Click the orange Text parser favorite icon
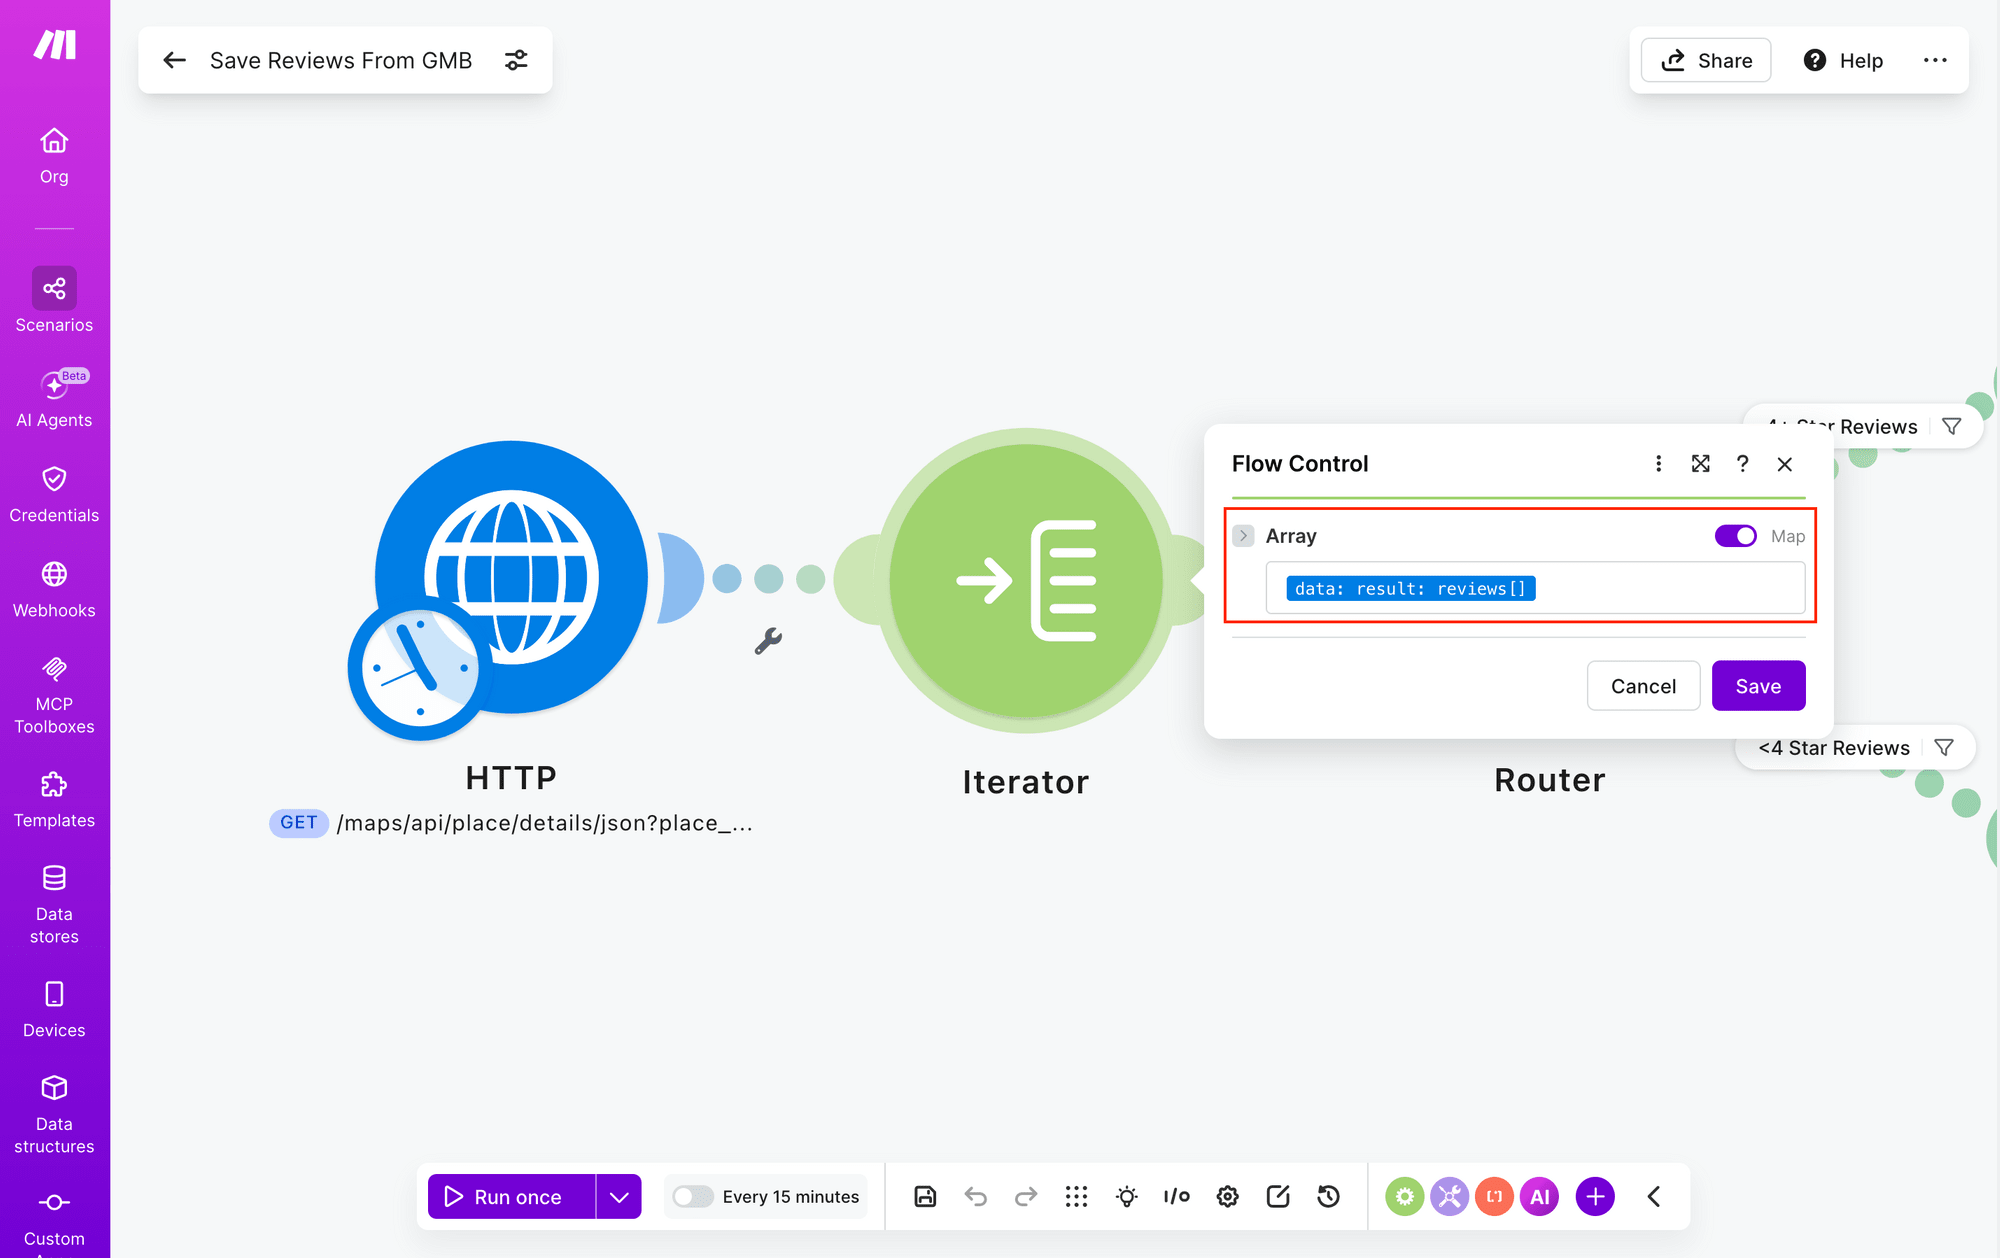 click(x=1494, y=1196)
